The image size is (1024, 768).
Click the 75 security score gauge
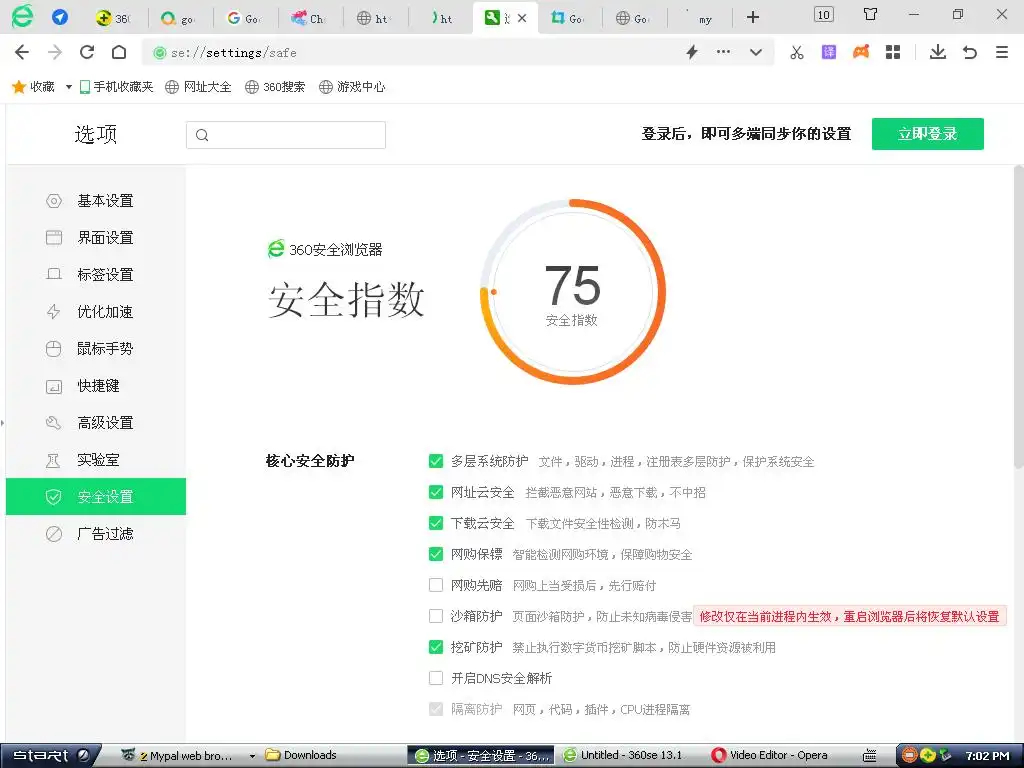pyautogui.click(x=573, y=292)
